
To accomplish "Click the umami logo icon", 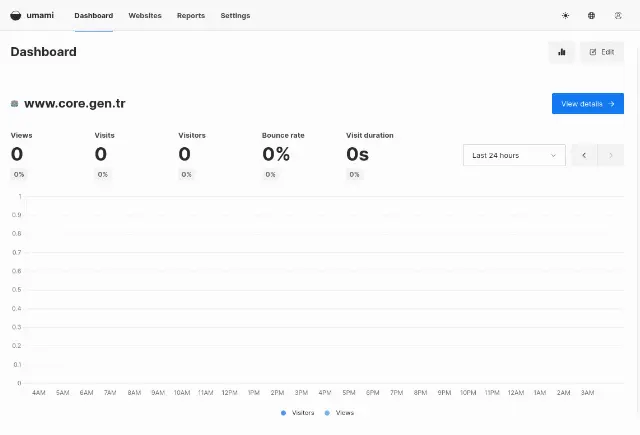I will (x=16, y=16).
